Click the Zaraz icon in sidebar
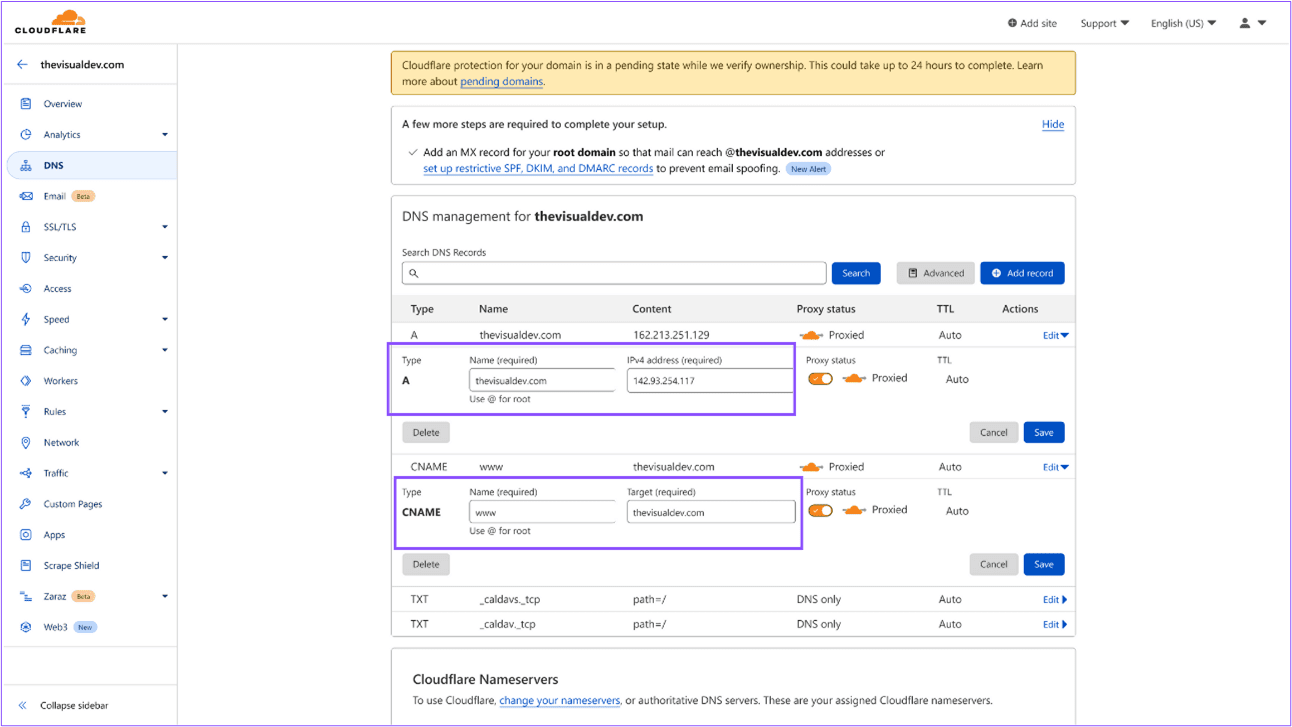Screen dimensions: 1292x727 click(x=26, y=597)
